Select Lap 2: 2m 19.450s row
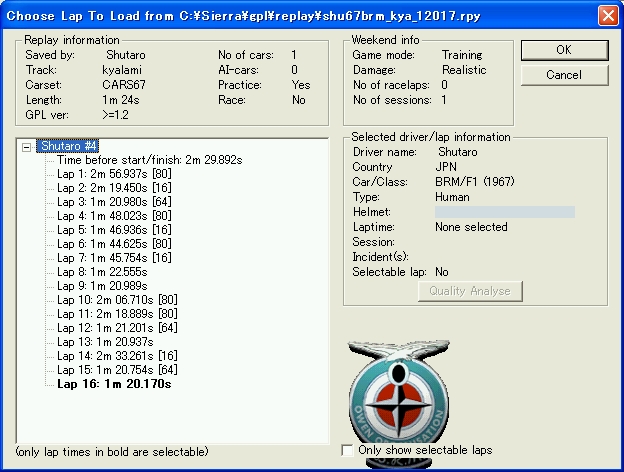This screenshot has height=472, width=624. 114,188
